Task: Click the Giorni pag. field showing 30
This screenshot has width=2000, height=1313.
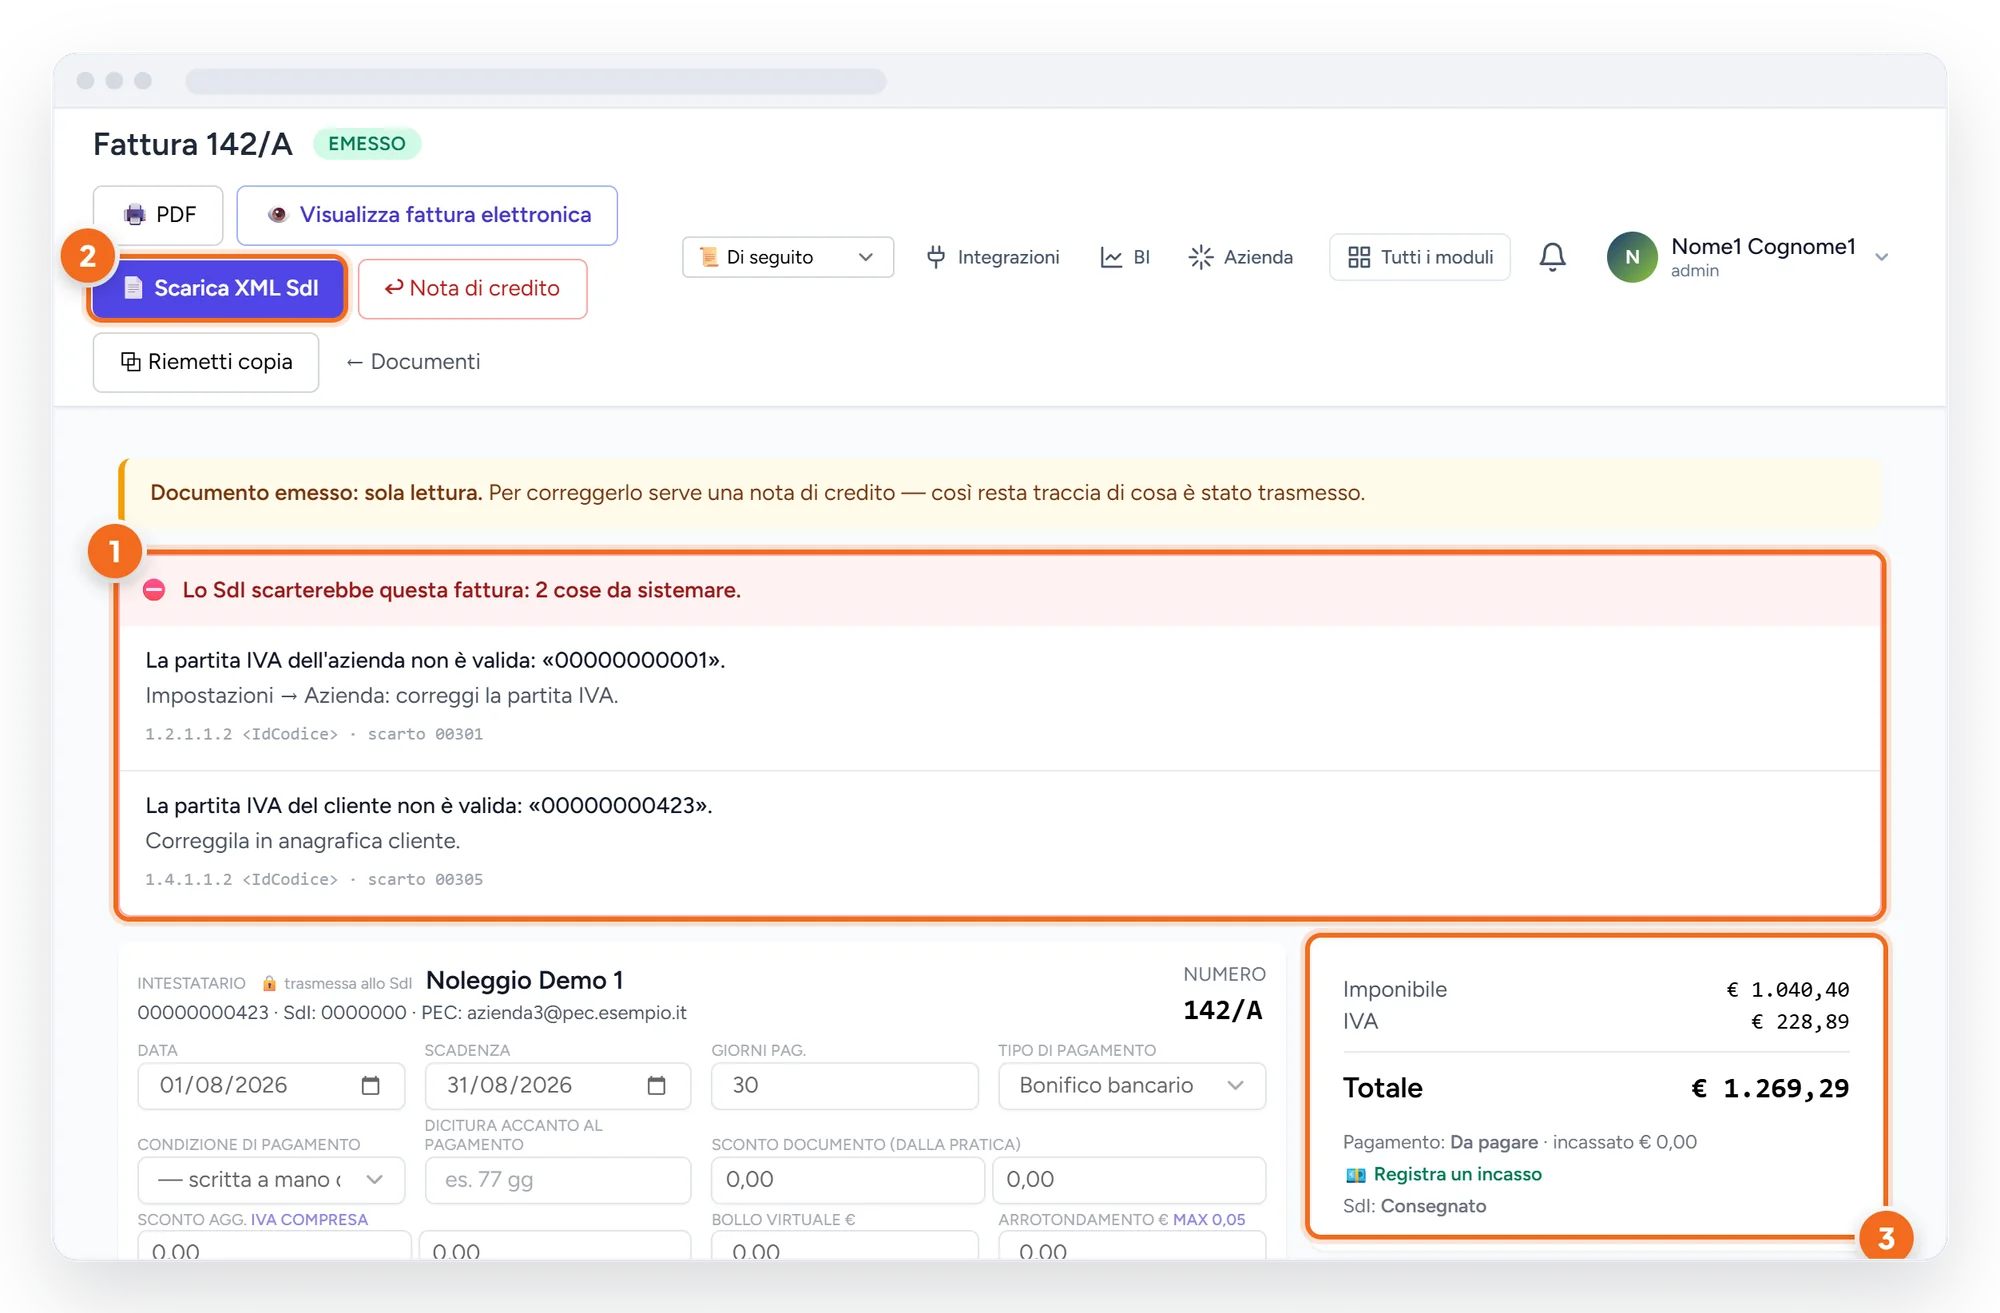Action: pos(844,1086)
